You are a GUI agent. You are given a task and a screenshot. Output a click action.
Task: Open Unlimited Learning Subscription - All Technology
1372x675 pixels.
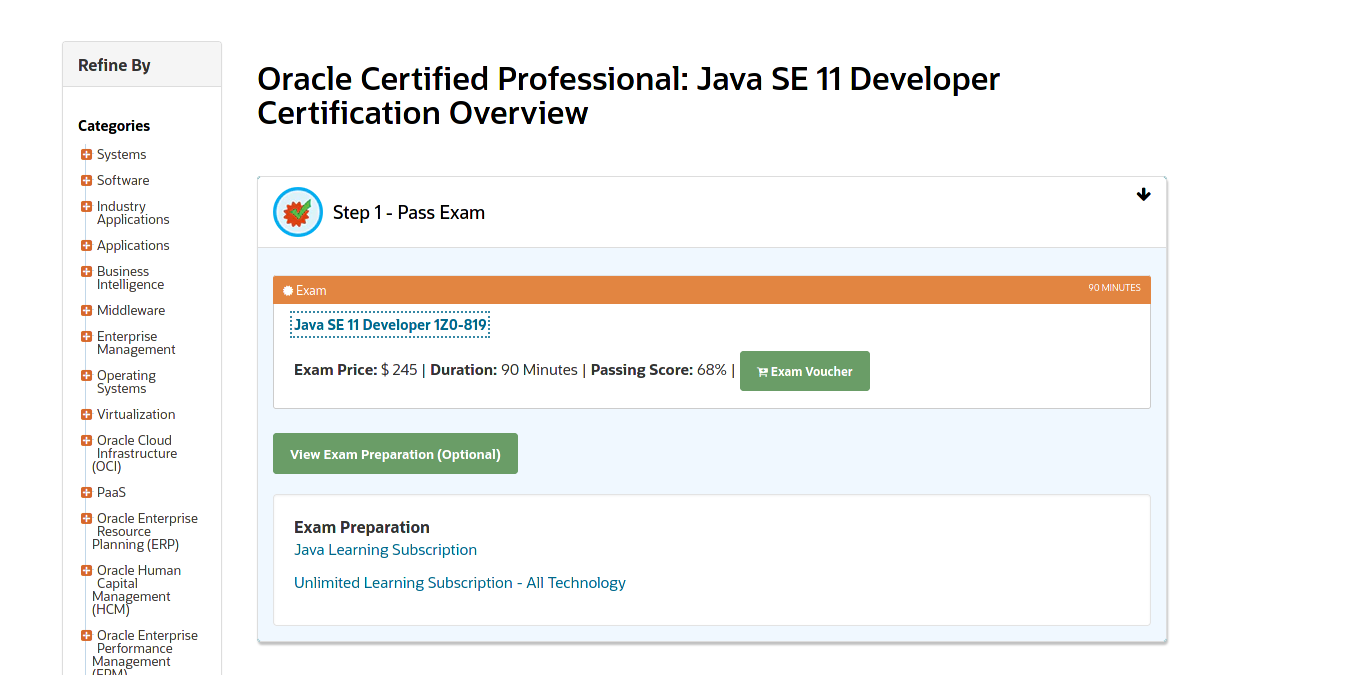[460, 583]
